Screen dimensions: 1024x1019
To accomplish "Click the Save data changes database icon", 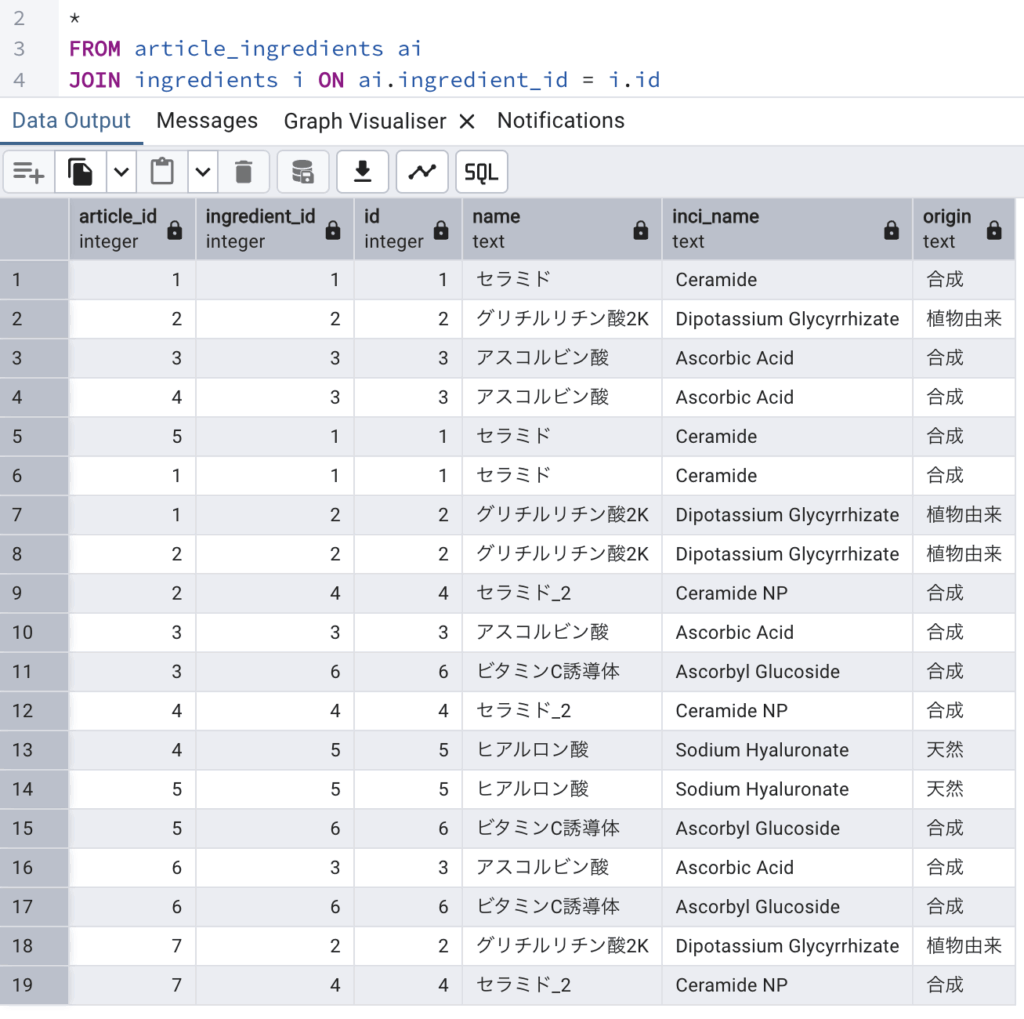I will (x=303, y=172).
